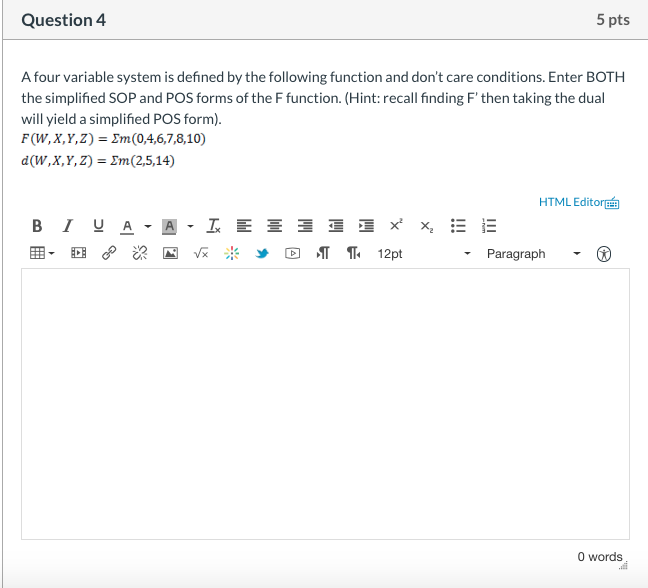Open the Paragraph format dropdown

[534, 253]
